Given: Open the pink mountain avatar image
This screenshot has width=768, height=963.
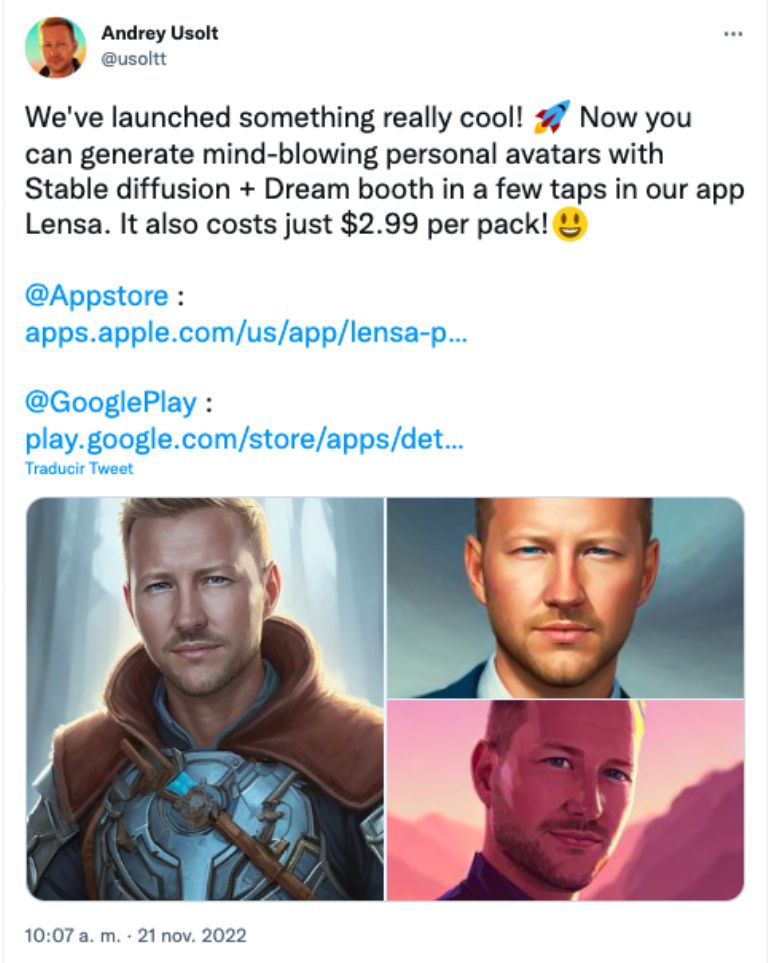Looking at the screenshot, I should [x=565, y=800].
